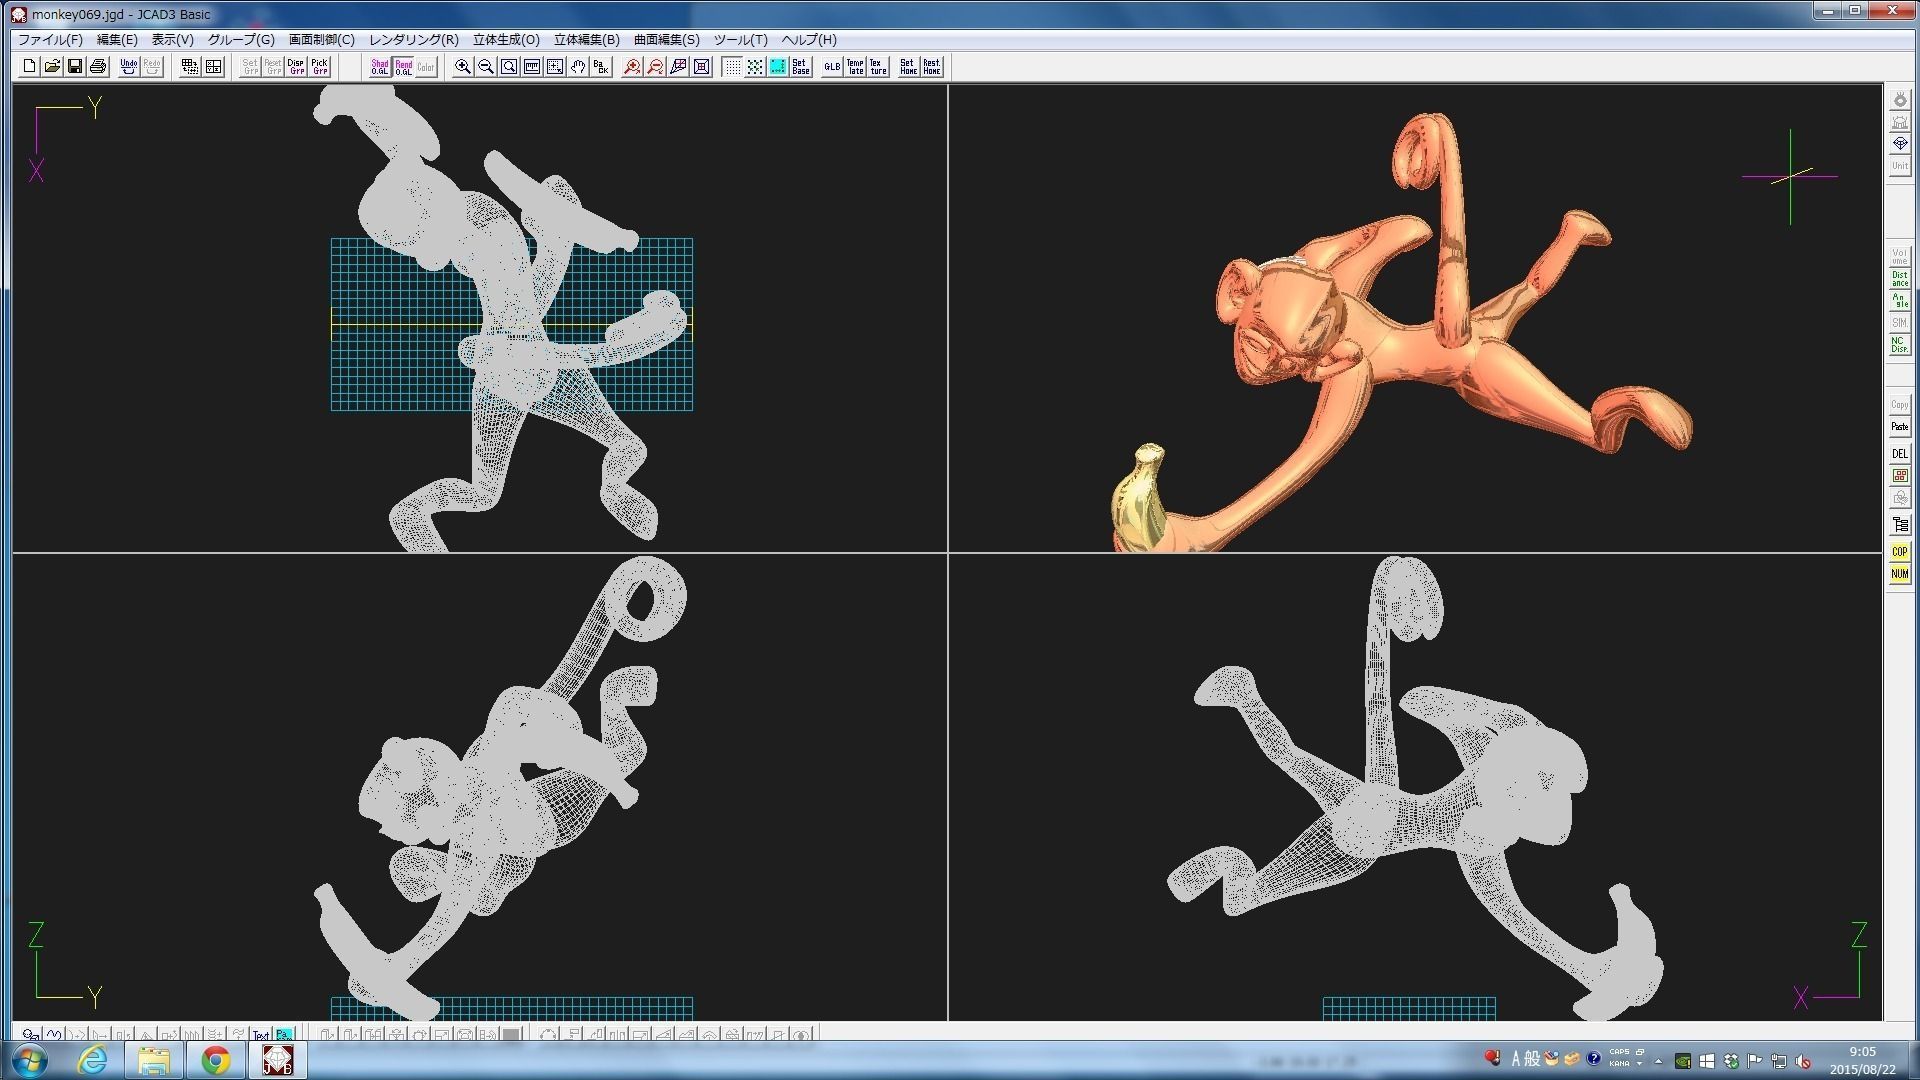Toggle the cyan grid display icon
Screen dimensions: 1920x1080
778,67
